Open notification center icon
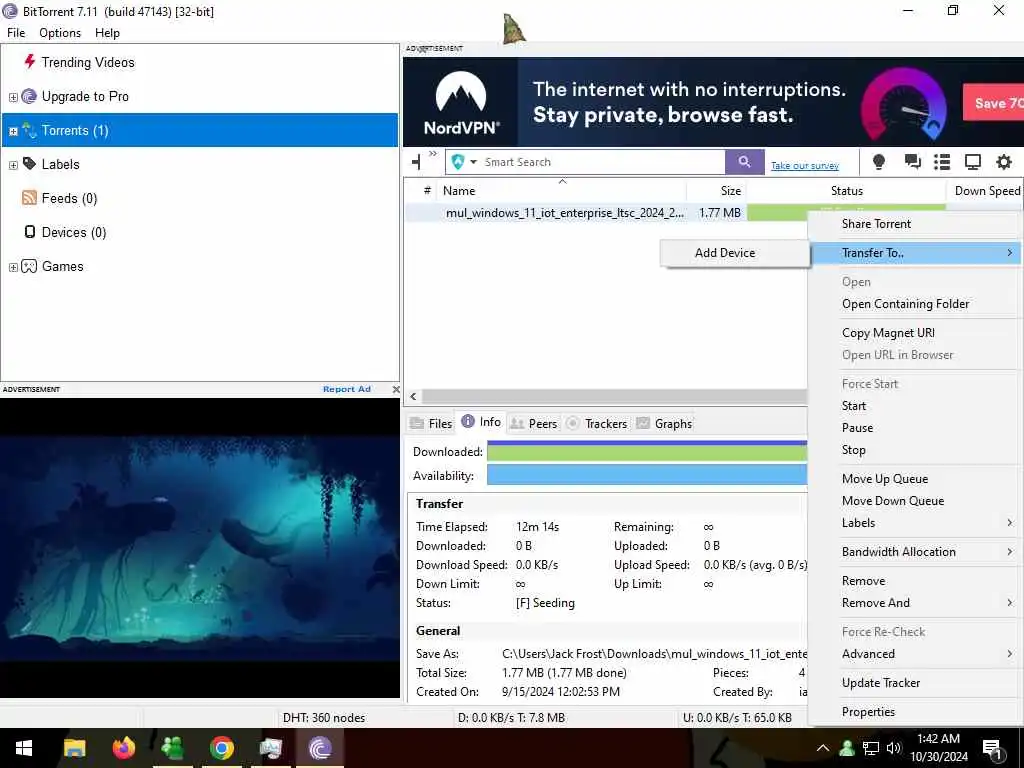 993,749
